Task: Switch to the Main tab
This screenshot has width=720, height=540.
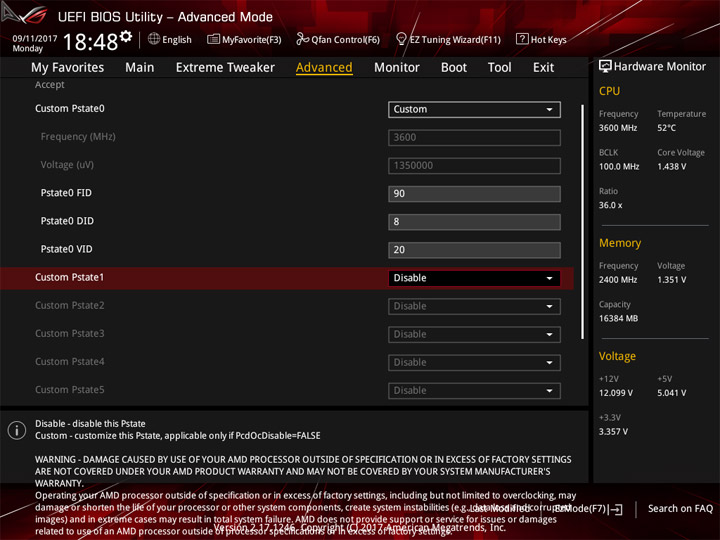Action: (140, 68)
